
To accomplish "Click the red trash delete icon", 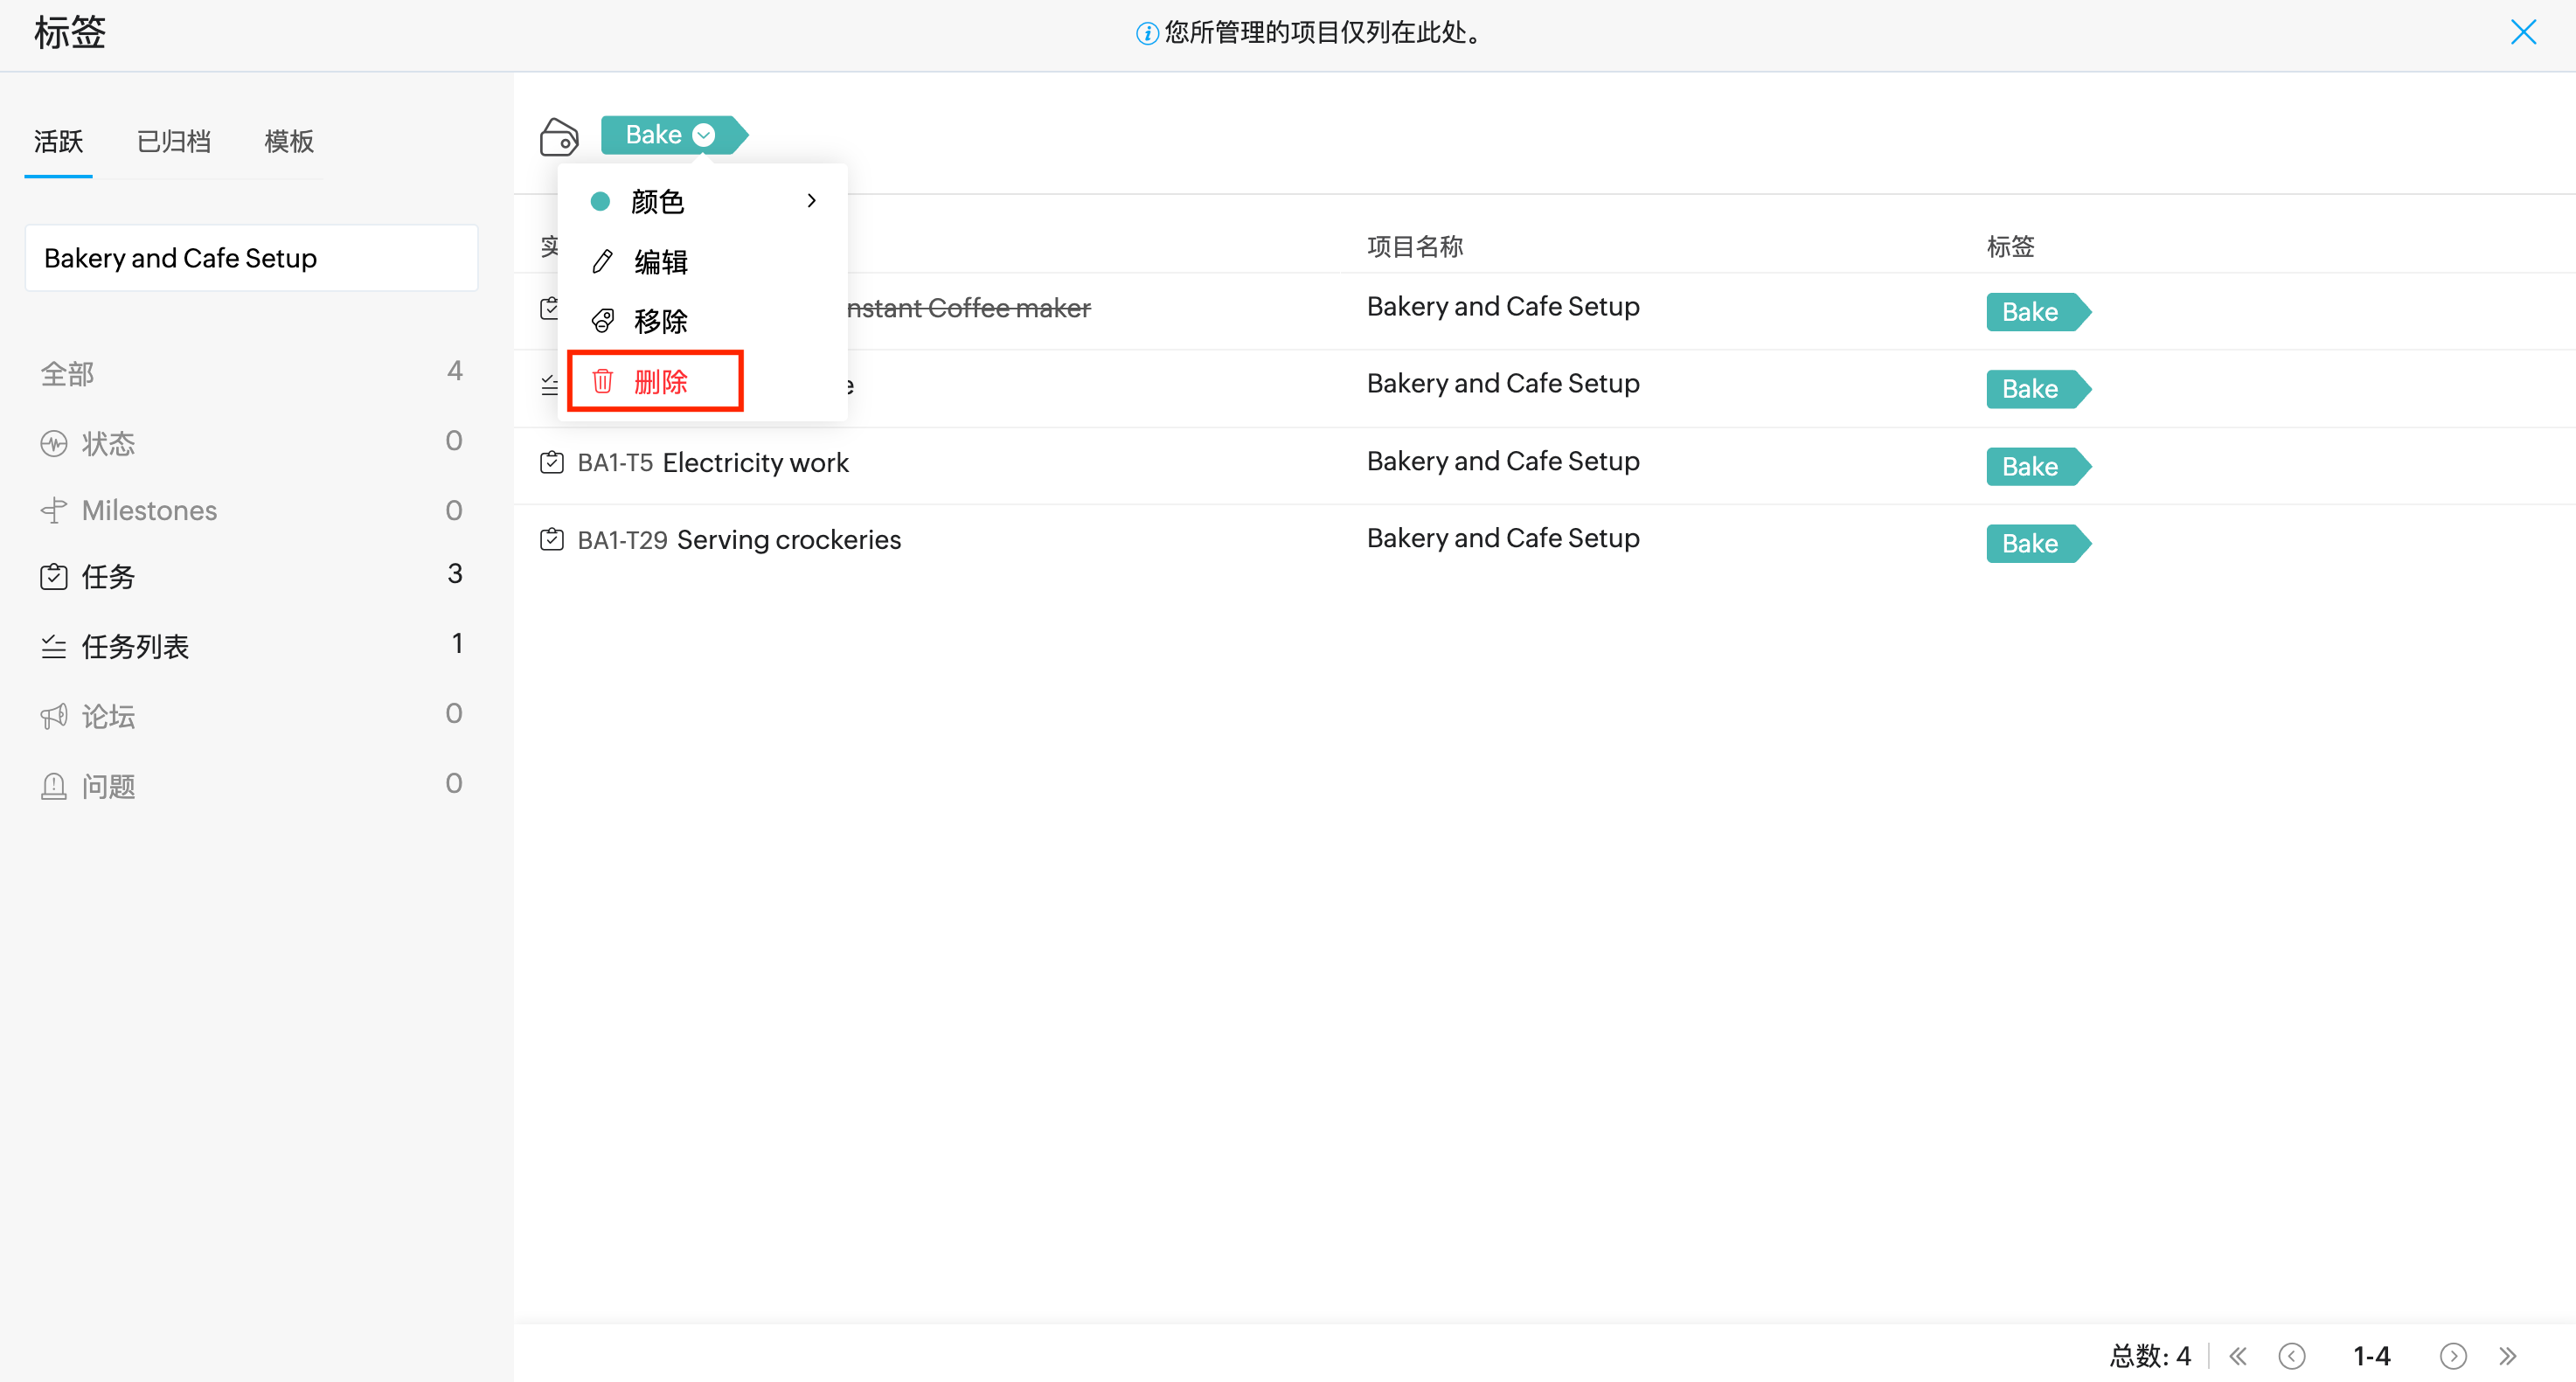I will click(x=602, y=381).
